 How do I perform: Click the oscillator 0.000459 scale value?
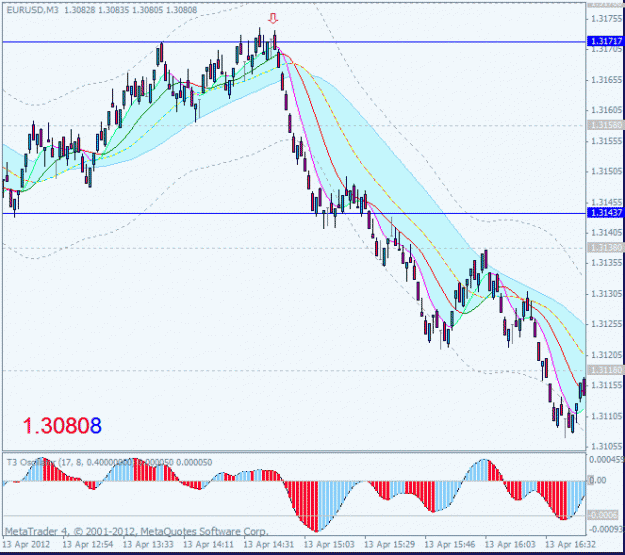(x=607, y=460)
